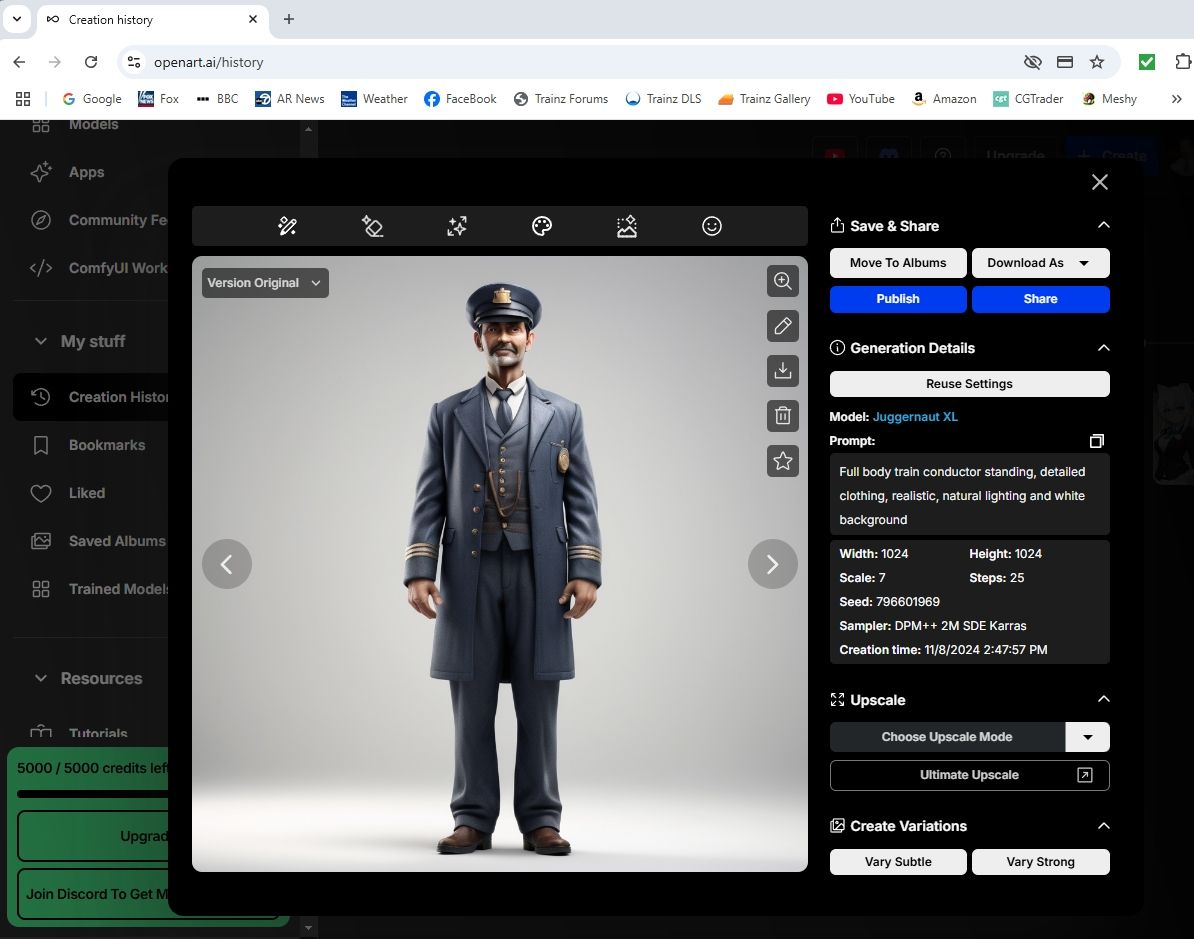Click the magic wand edit icon
The image size is (1194, 939).
pyautogui.click(x=287, y=227)
